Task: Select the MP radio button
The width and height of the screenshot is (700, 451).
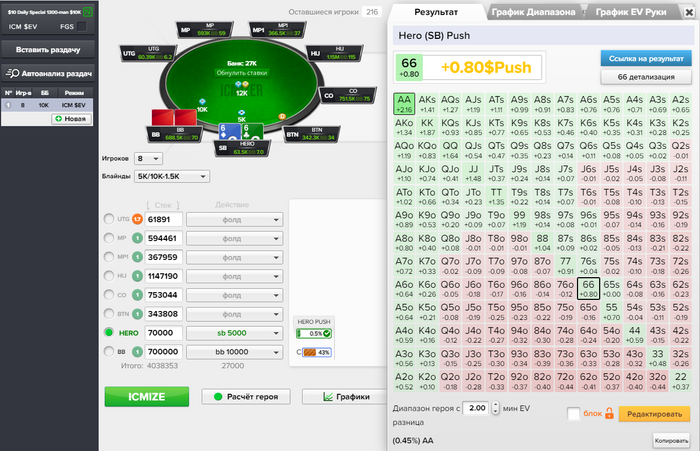Action: [108, 238]
